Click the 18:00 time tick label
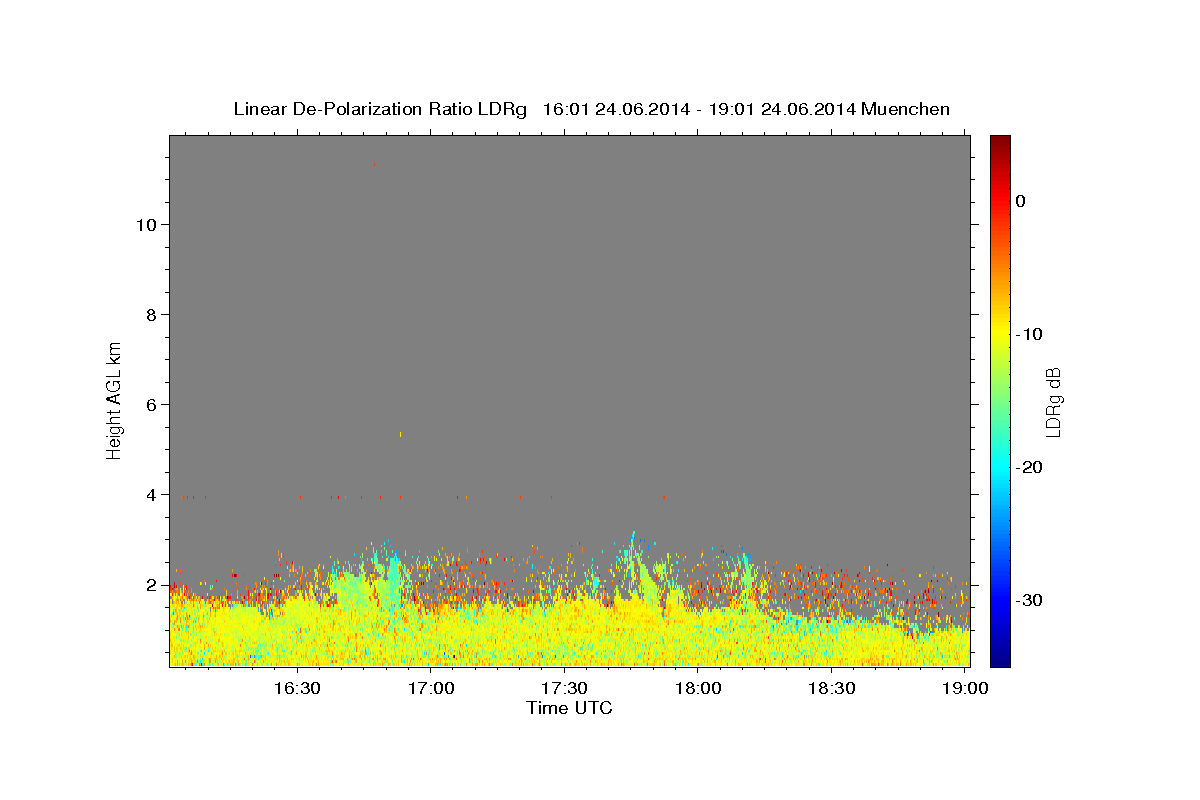 698,689
